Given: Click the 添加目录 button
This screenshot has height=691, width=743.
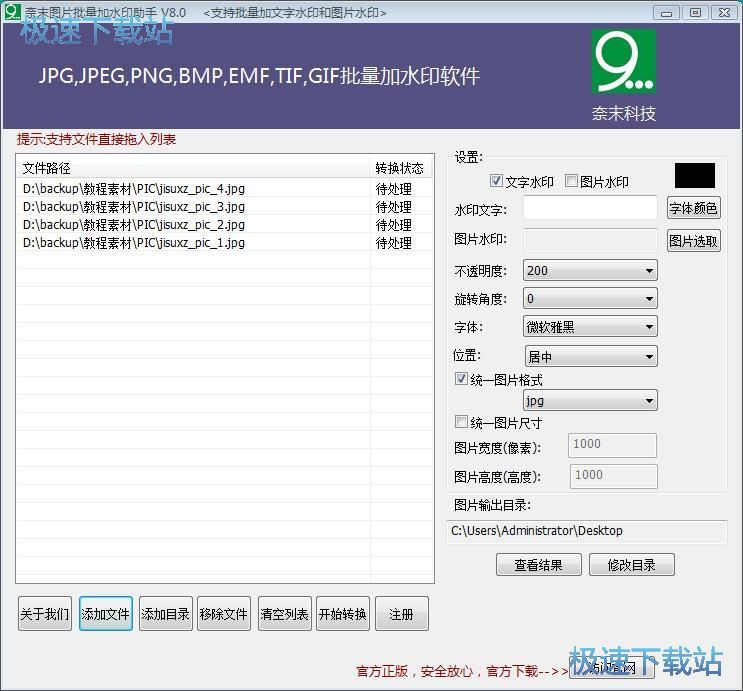Looking at the screenshot, I should [x=166, y=614].
